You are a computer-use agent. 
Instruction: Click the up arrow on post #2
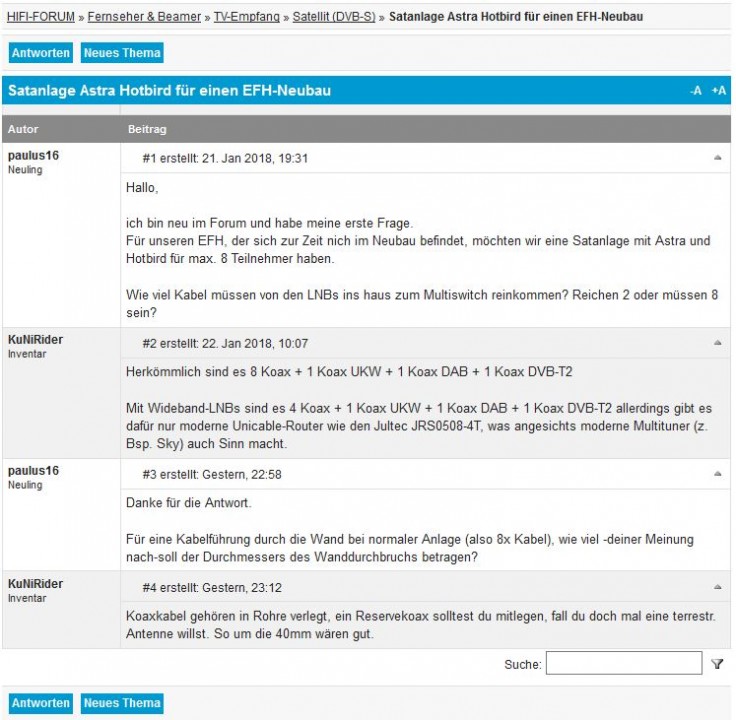[x=717, y=343]
